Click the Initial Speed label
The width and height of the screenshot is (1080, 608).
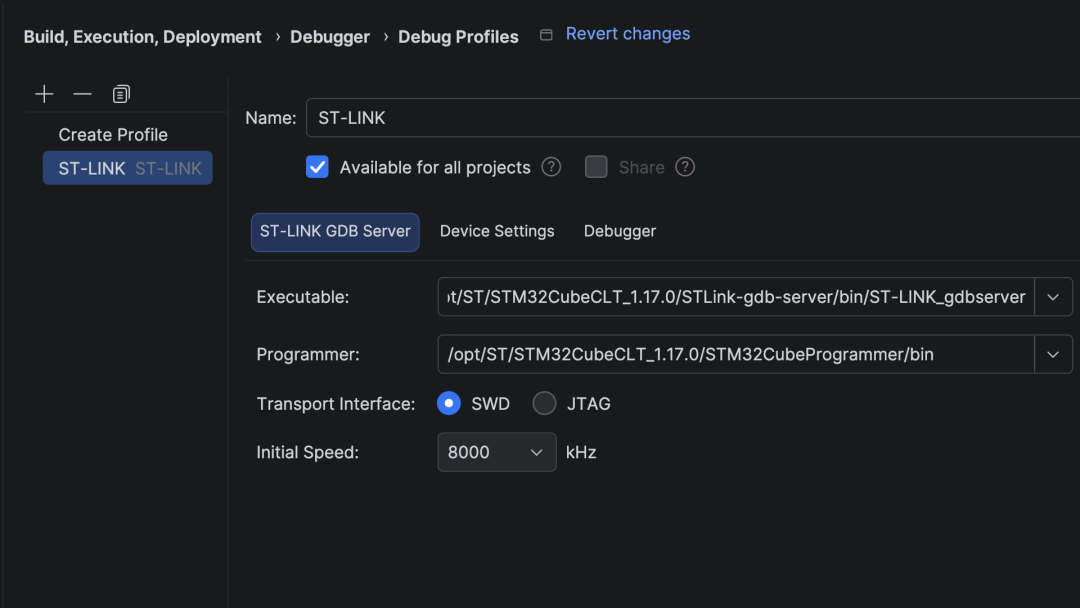pos(308,452)
